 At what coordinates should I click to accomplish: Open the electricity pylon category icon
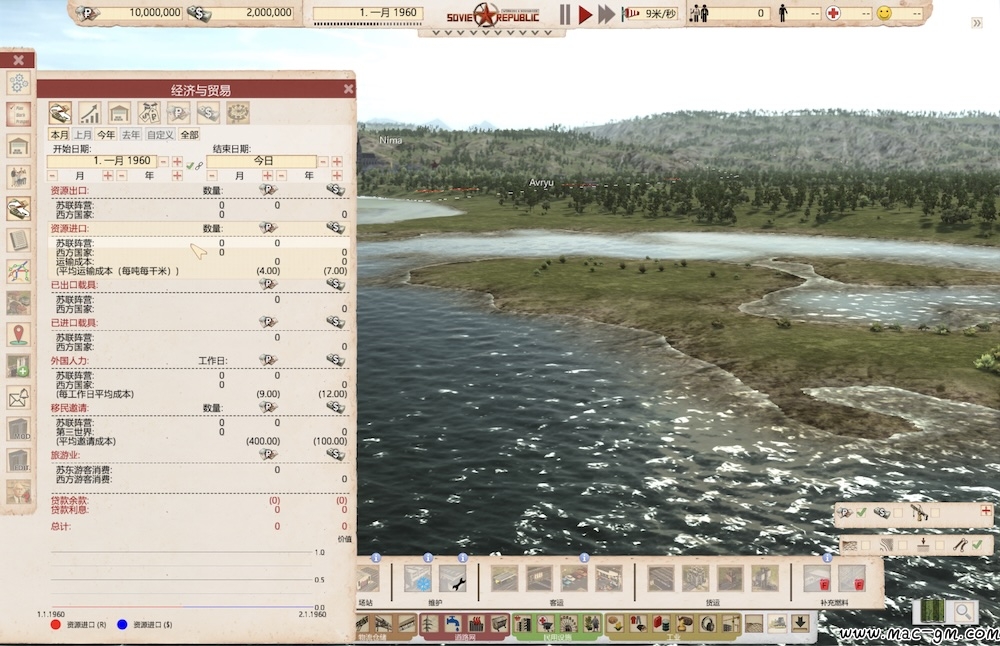pos(429,624)
